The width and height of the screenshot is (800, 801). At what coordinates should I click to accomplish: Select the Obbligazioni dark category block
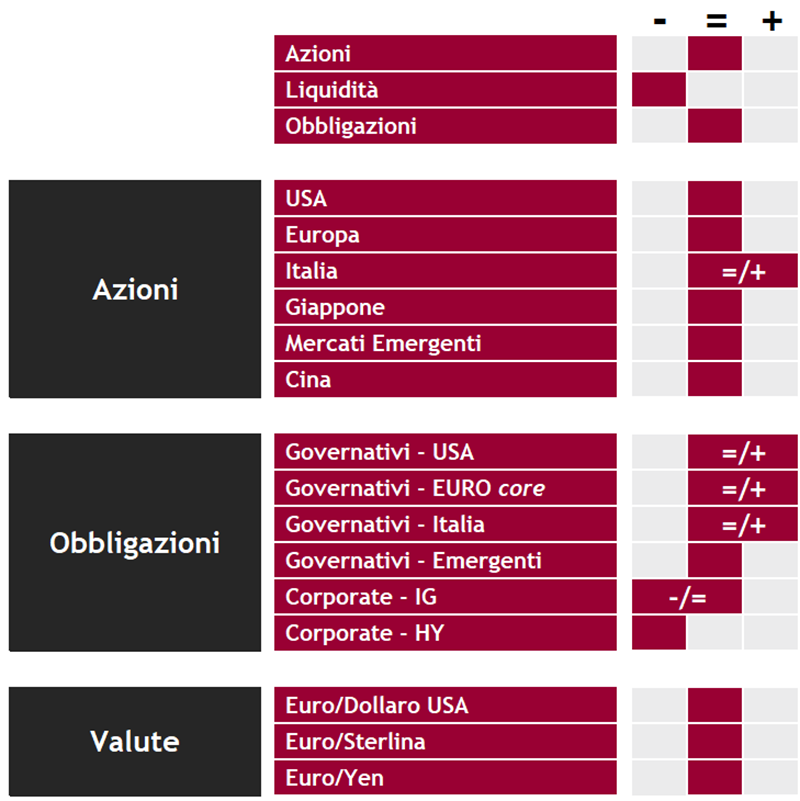coord(135,542)
